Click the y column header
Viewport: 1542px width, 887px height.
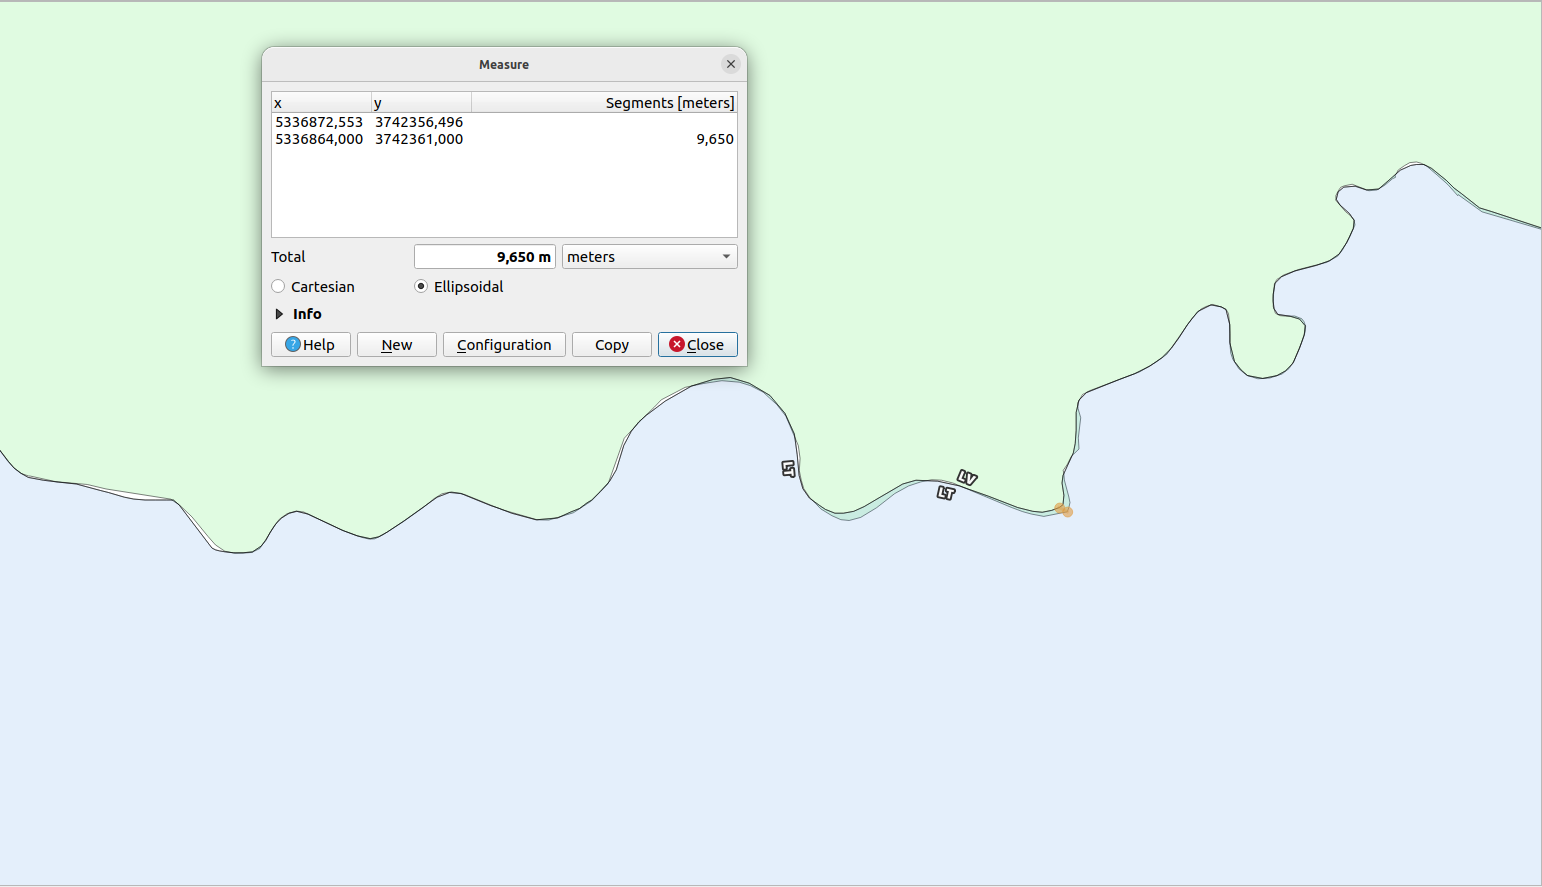pos(422,103)
